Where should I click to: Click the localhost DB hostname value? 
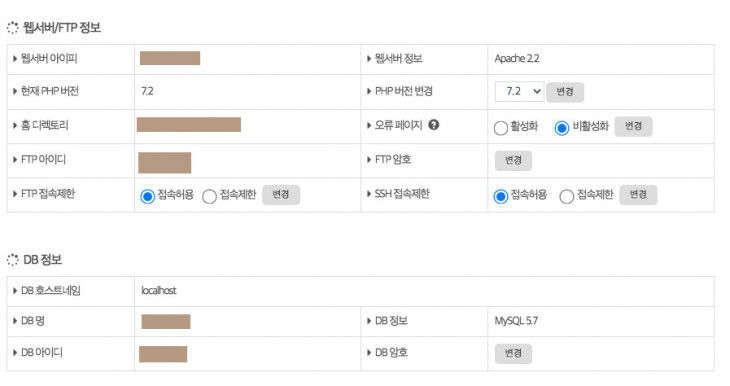click(x=159, y=291)
